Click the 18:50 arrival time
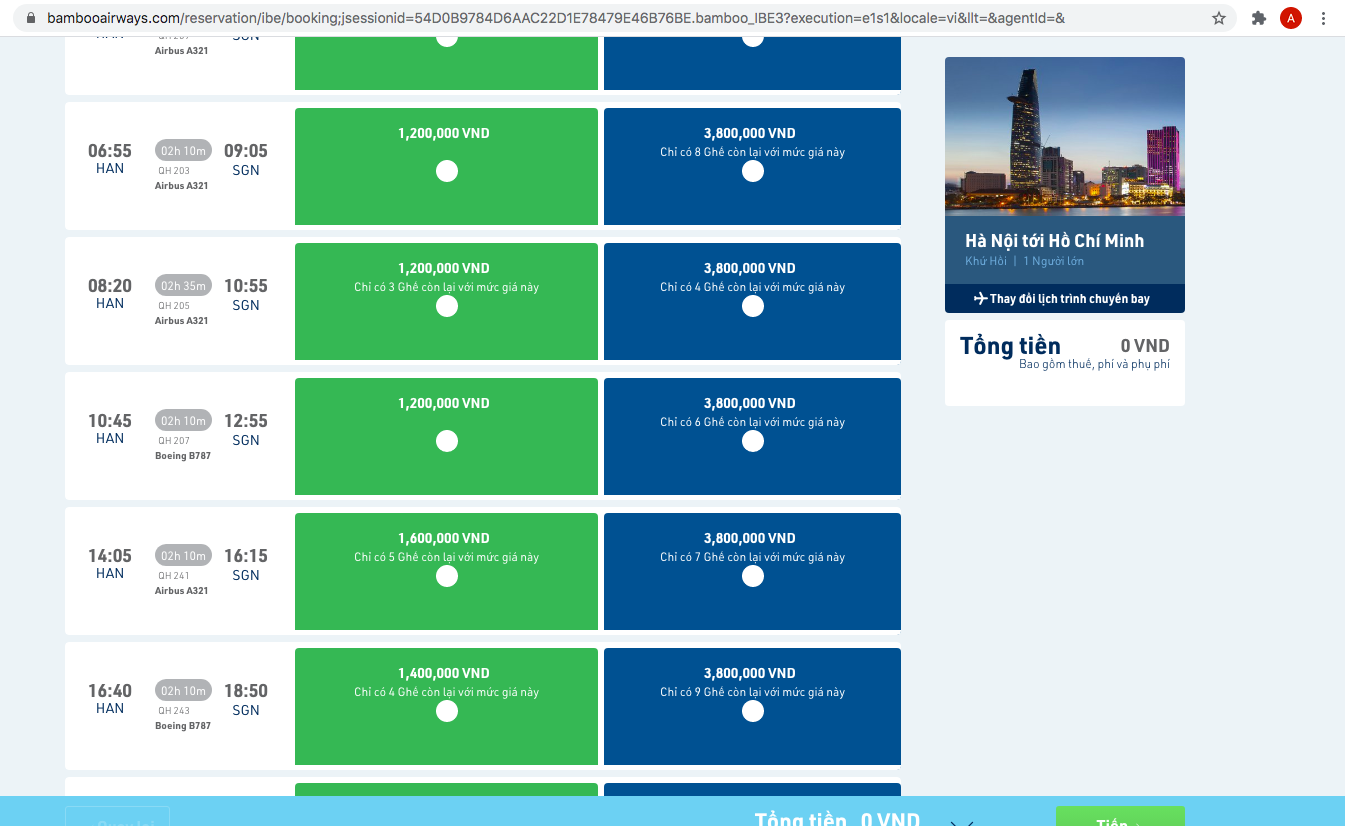The height and width of the screenshot is (826, 1345). coord(246,691)
